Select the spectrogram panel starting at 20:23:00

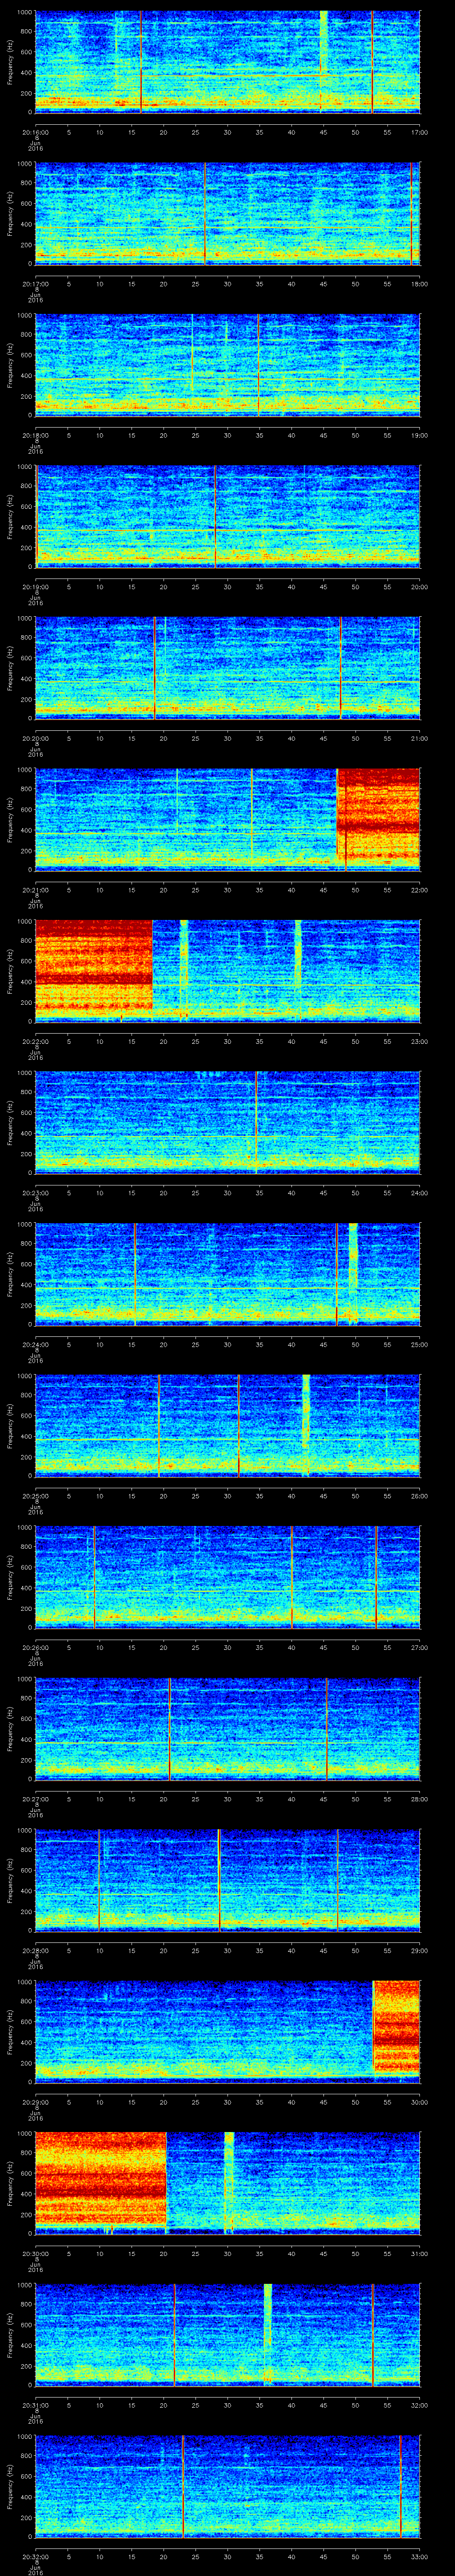click(x=227, y=1122)
